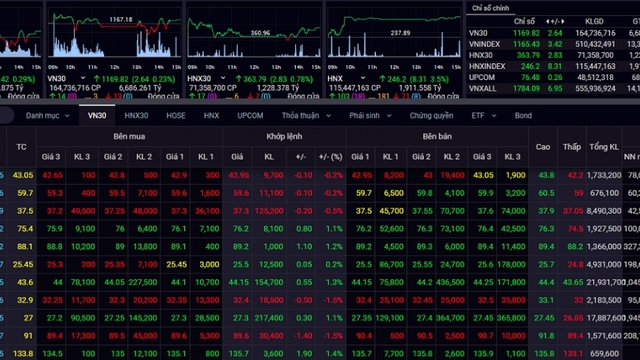640x360 pixels.
Task: Click matched volume 217,400
Action: (269, 318)
